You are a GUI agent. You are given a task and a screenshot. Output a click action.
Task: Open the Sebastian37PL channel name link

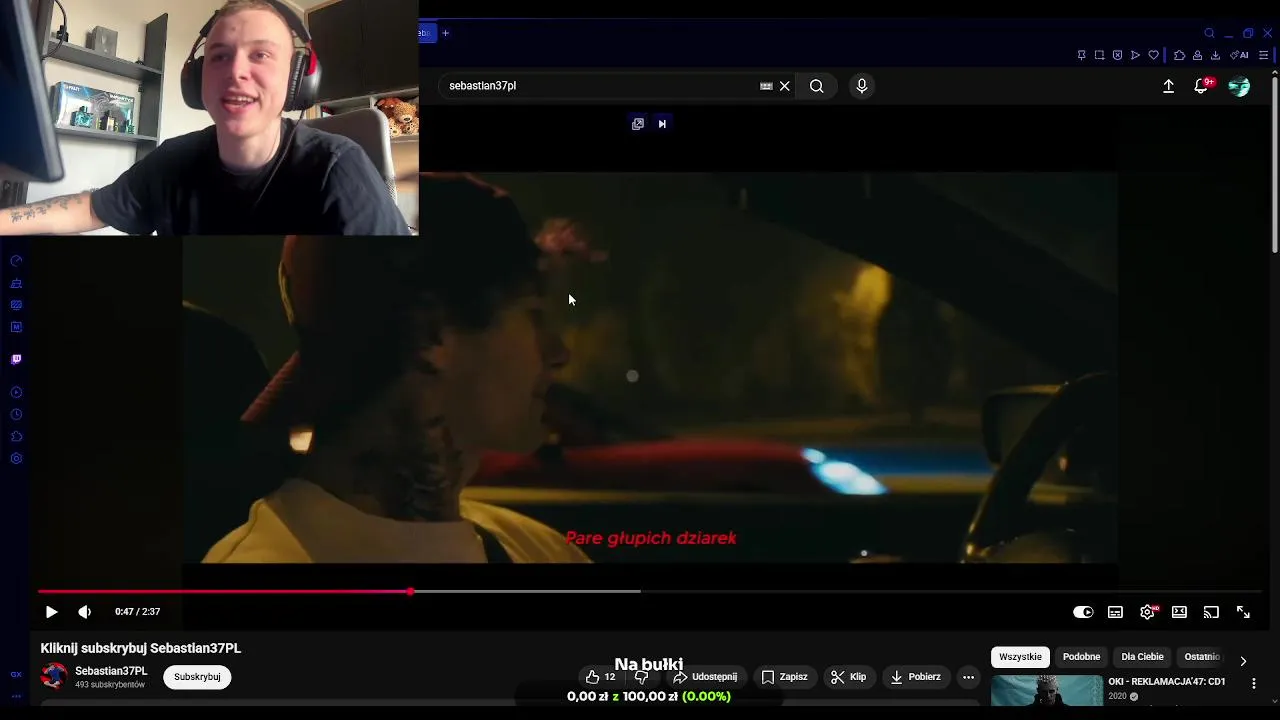click(x=111, y=671)
